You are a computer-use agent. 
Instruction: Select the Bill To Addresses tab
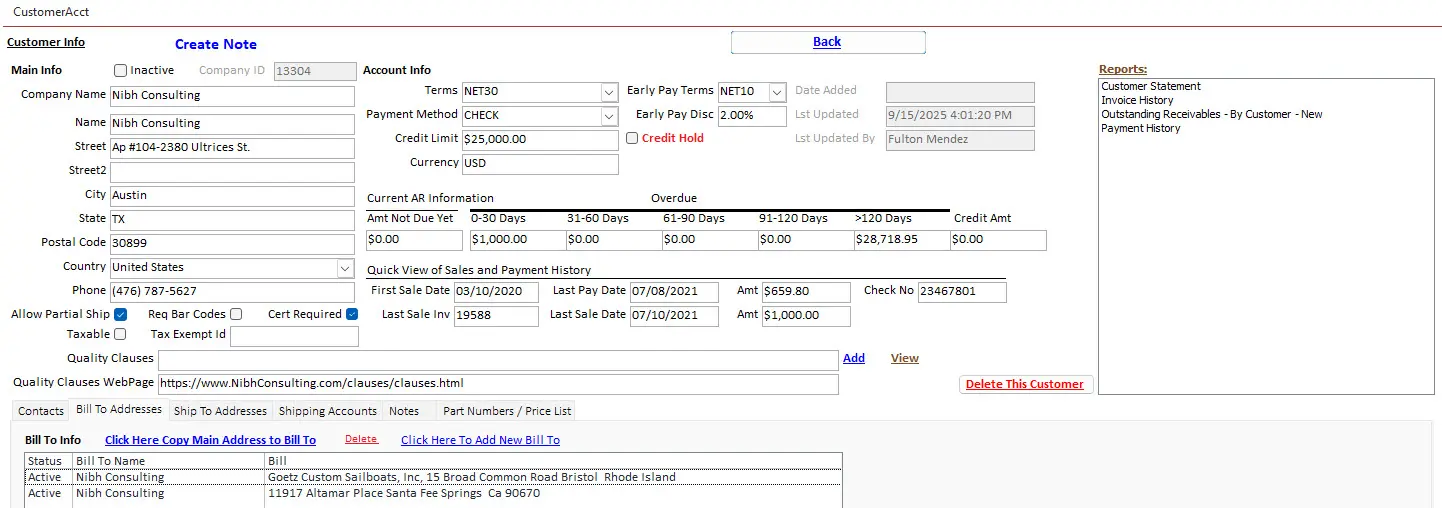click(x=119, y=410)
